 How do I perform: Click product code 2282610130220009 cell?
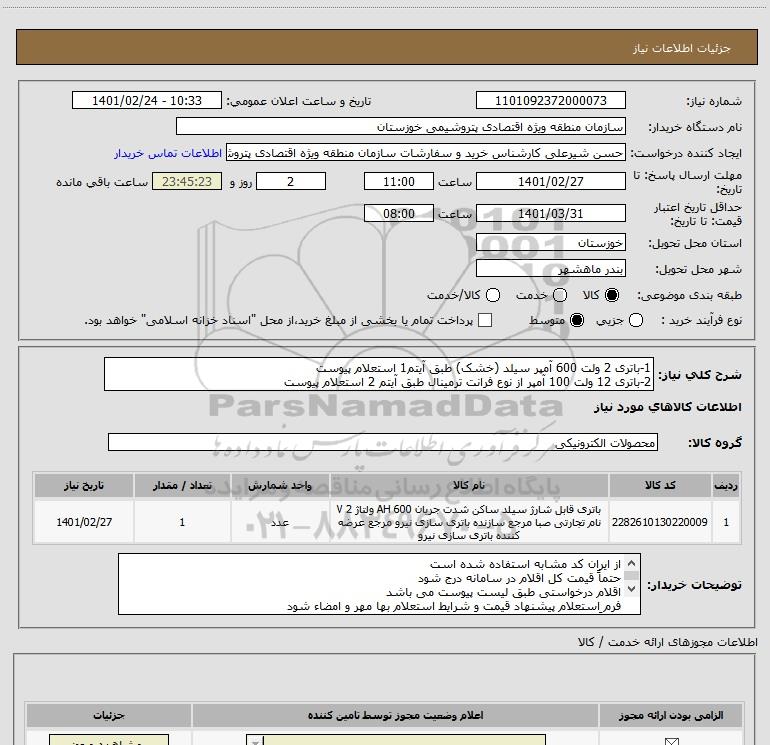660,522
